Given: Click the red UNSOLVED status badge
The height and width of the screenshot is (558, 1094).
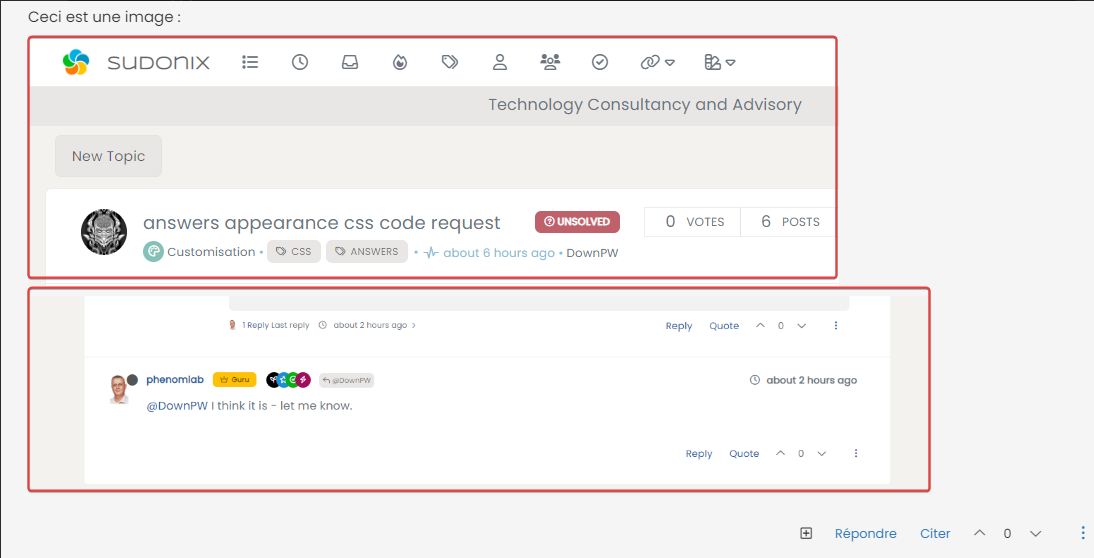Looking at the screenshot, I should click(577, 222).
